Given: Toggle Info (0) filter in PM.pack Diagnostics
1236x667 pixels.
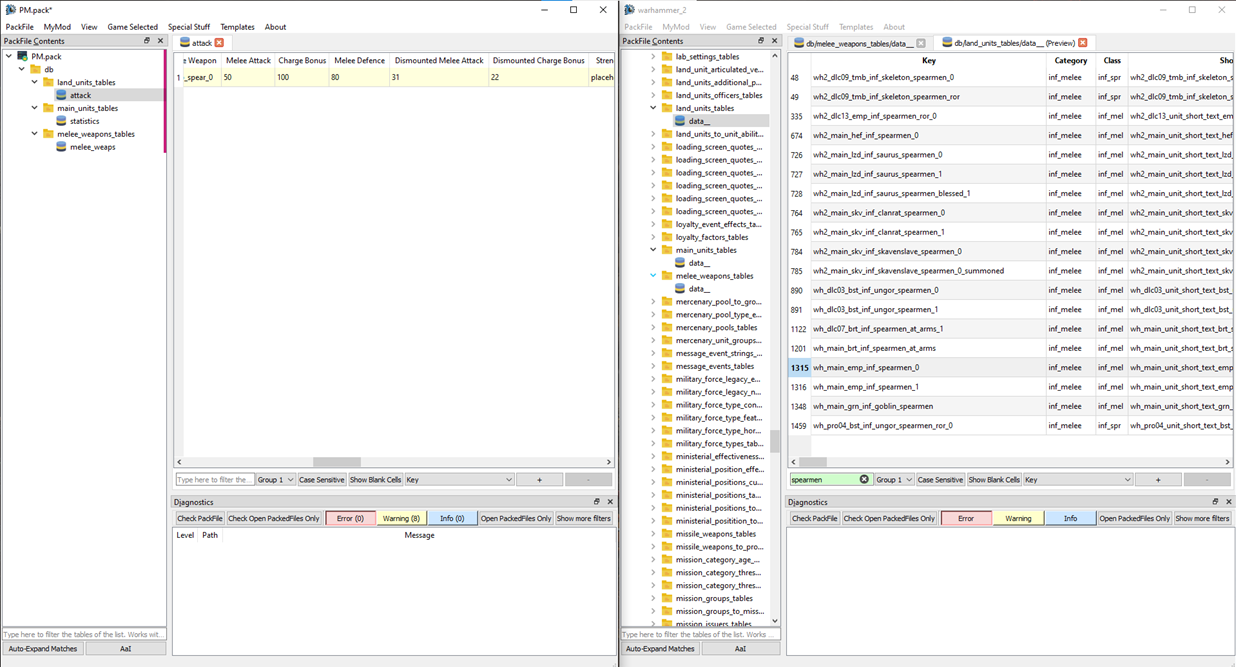Looking at the screenshot, I should (x=452, y=518).
